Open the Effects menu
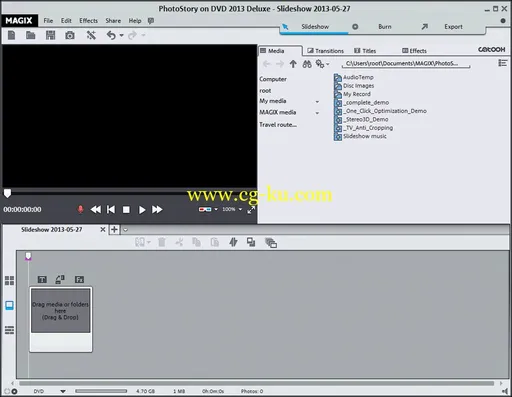Viewport: 512px width, 397px height. pyautogui.click(x=88, y=21)
